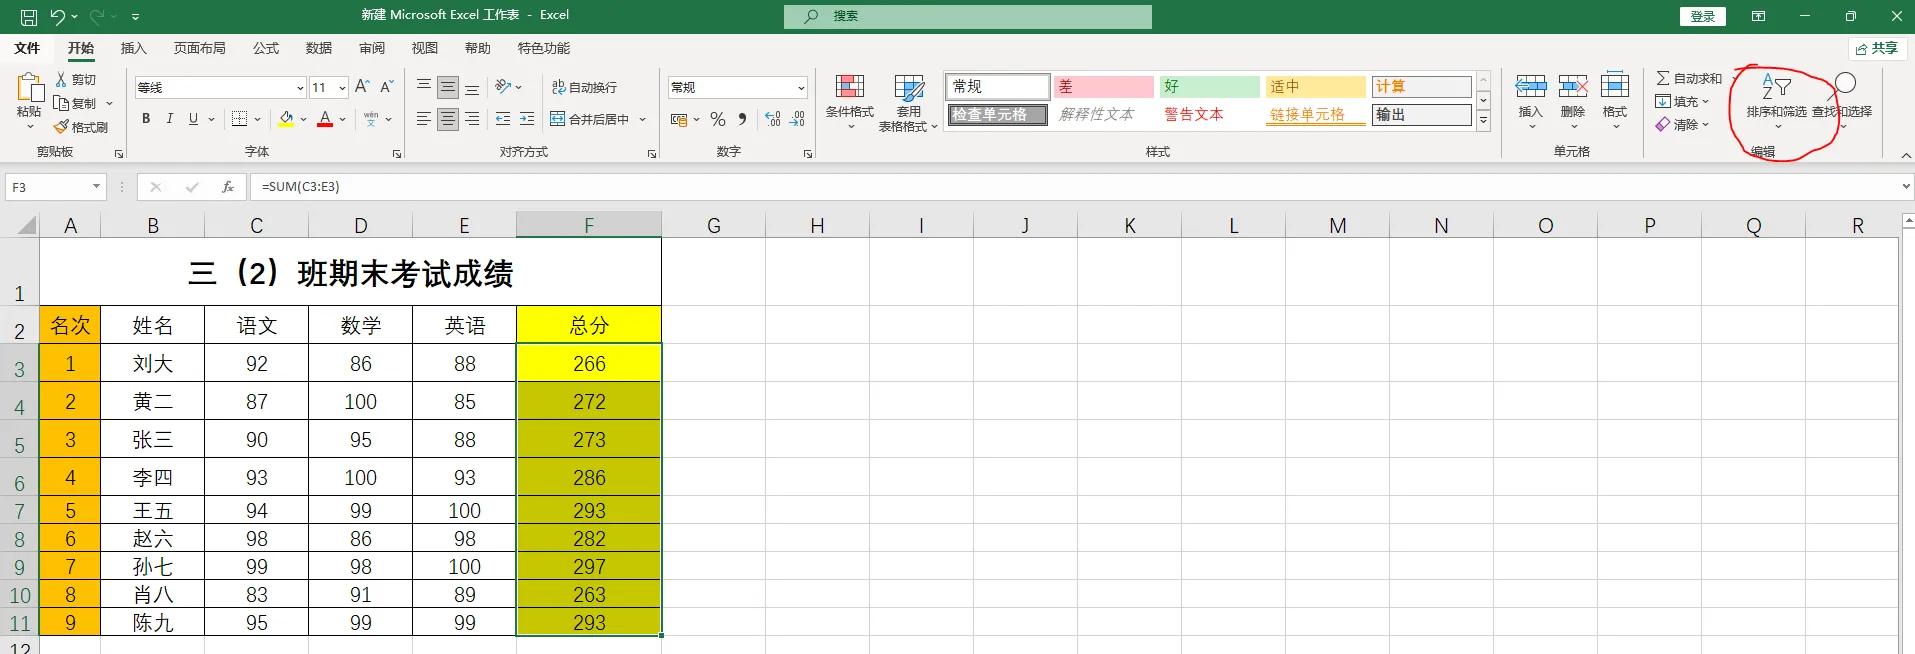
Task: Click the comma style icon
Action: [x=742, y=119]
